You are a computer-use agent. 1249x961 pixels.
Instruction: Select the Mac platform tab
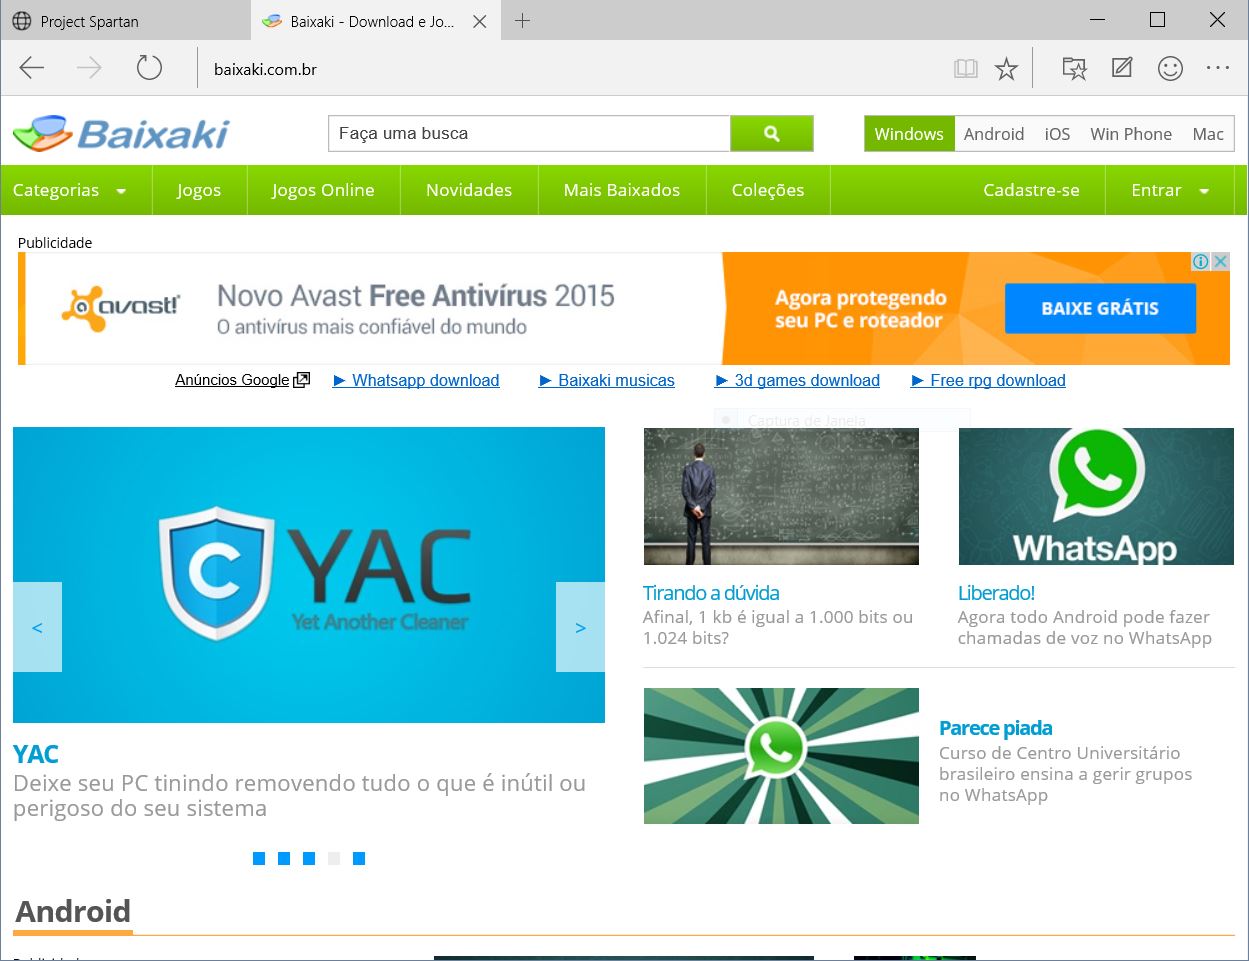1208,134
